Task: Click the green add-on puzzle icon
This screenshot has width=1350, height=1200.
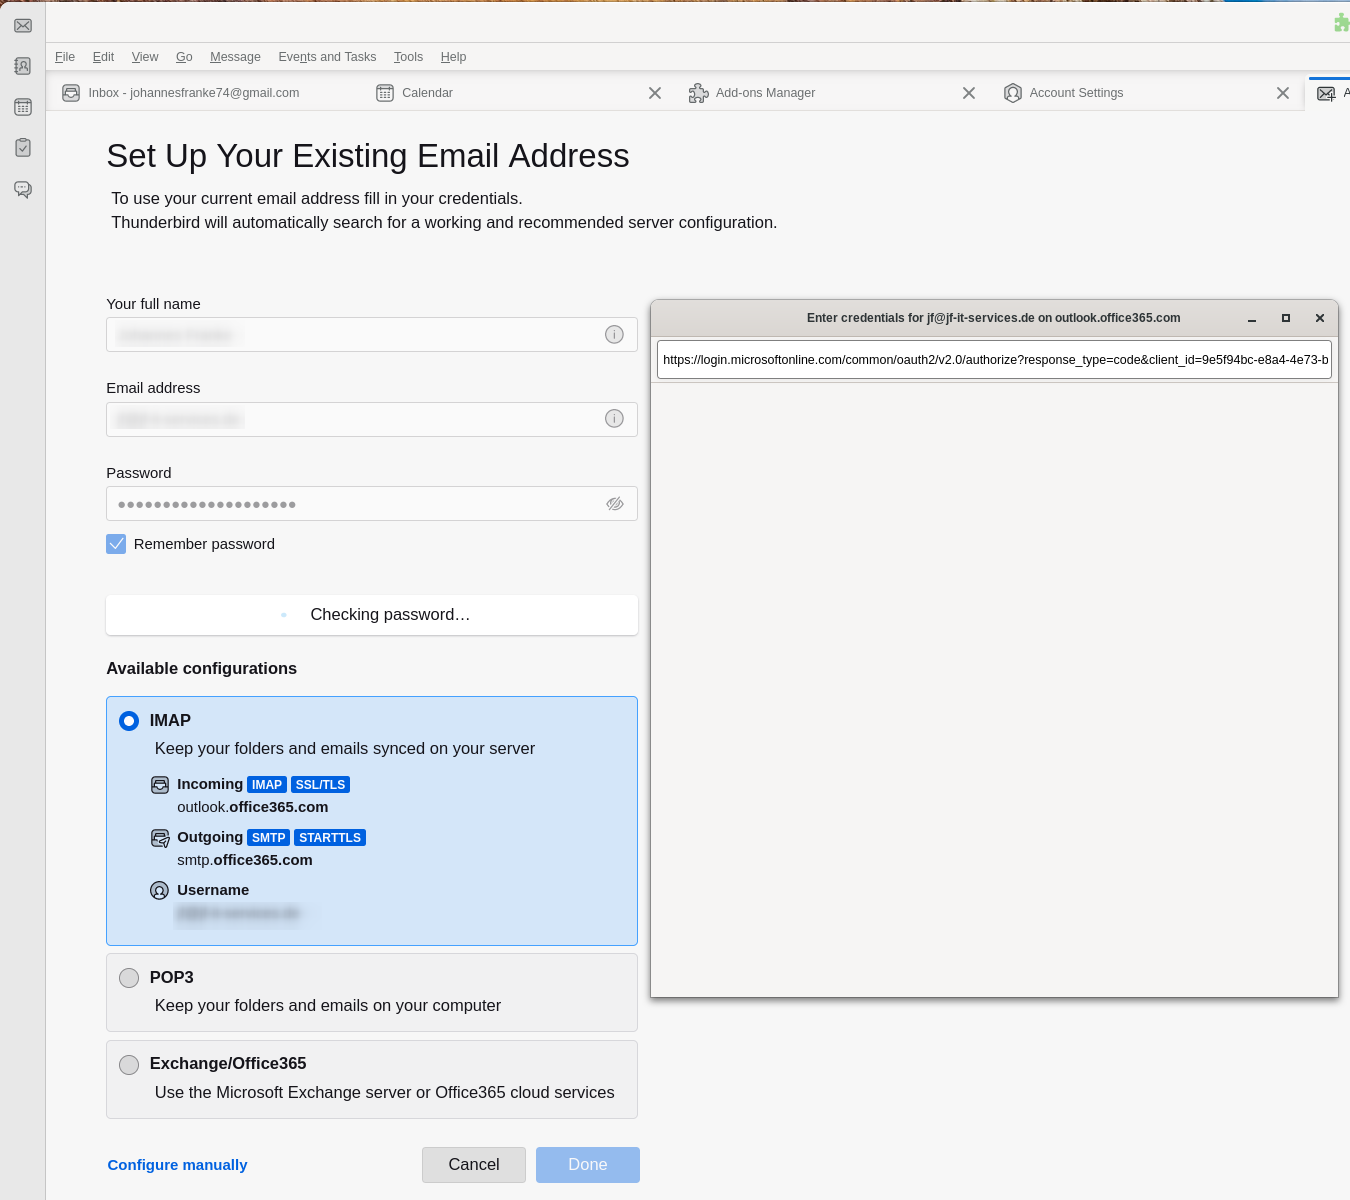Action: click(1342, 22)
